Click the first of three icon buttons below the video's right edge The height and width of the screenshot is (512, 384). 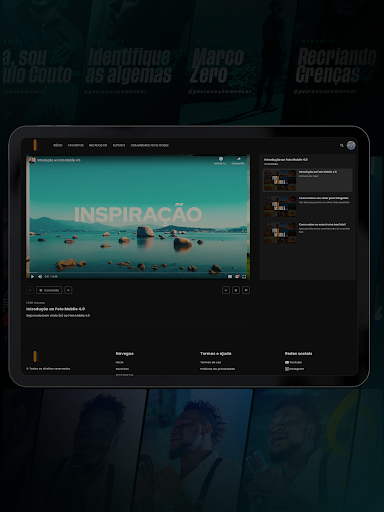226,290
